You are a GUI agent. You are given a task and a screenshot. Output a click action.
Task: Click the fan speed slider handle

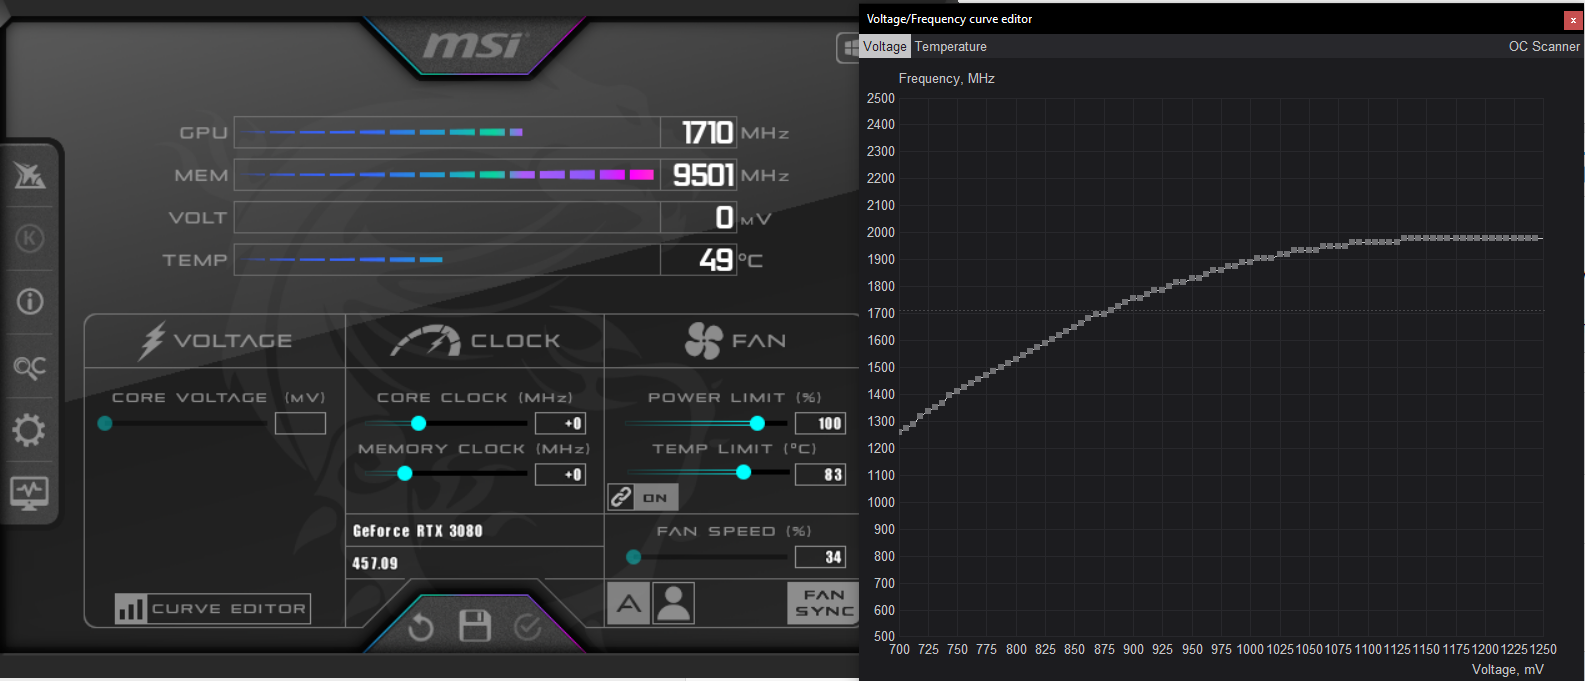(634, 557)
